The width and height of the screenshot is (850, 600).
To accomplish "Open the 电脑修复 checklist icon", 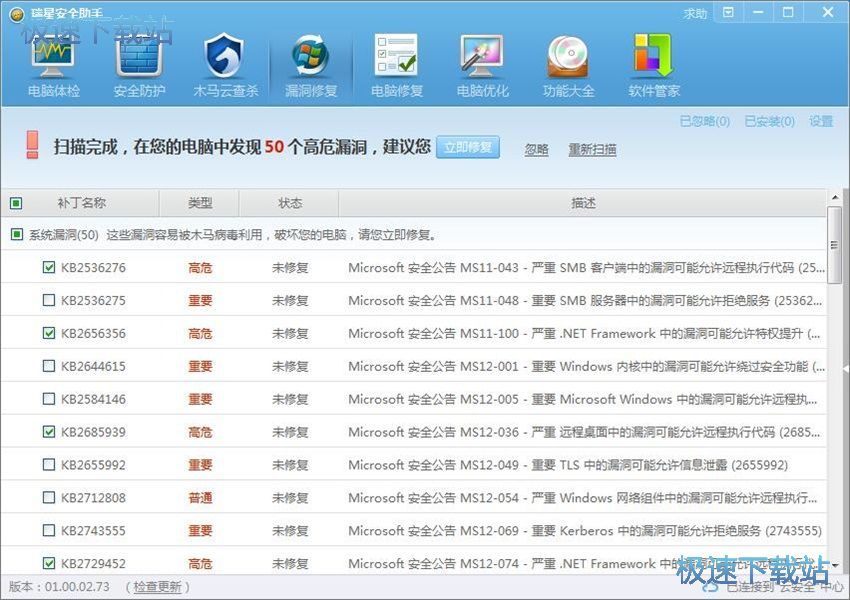I will click(397, 66).
